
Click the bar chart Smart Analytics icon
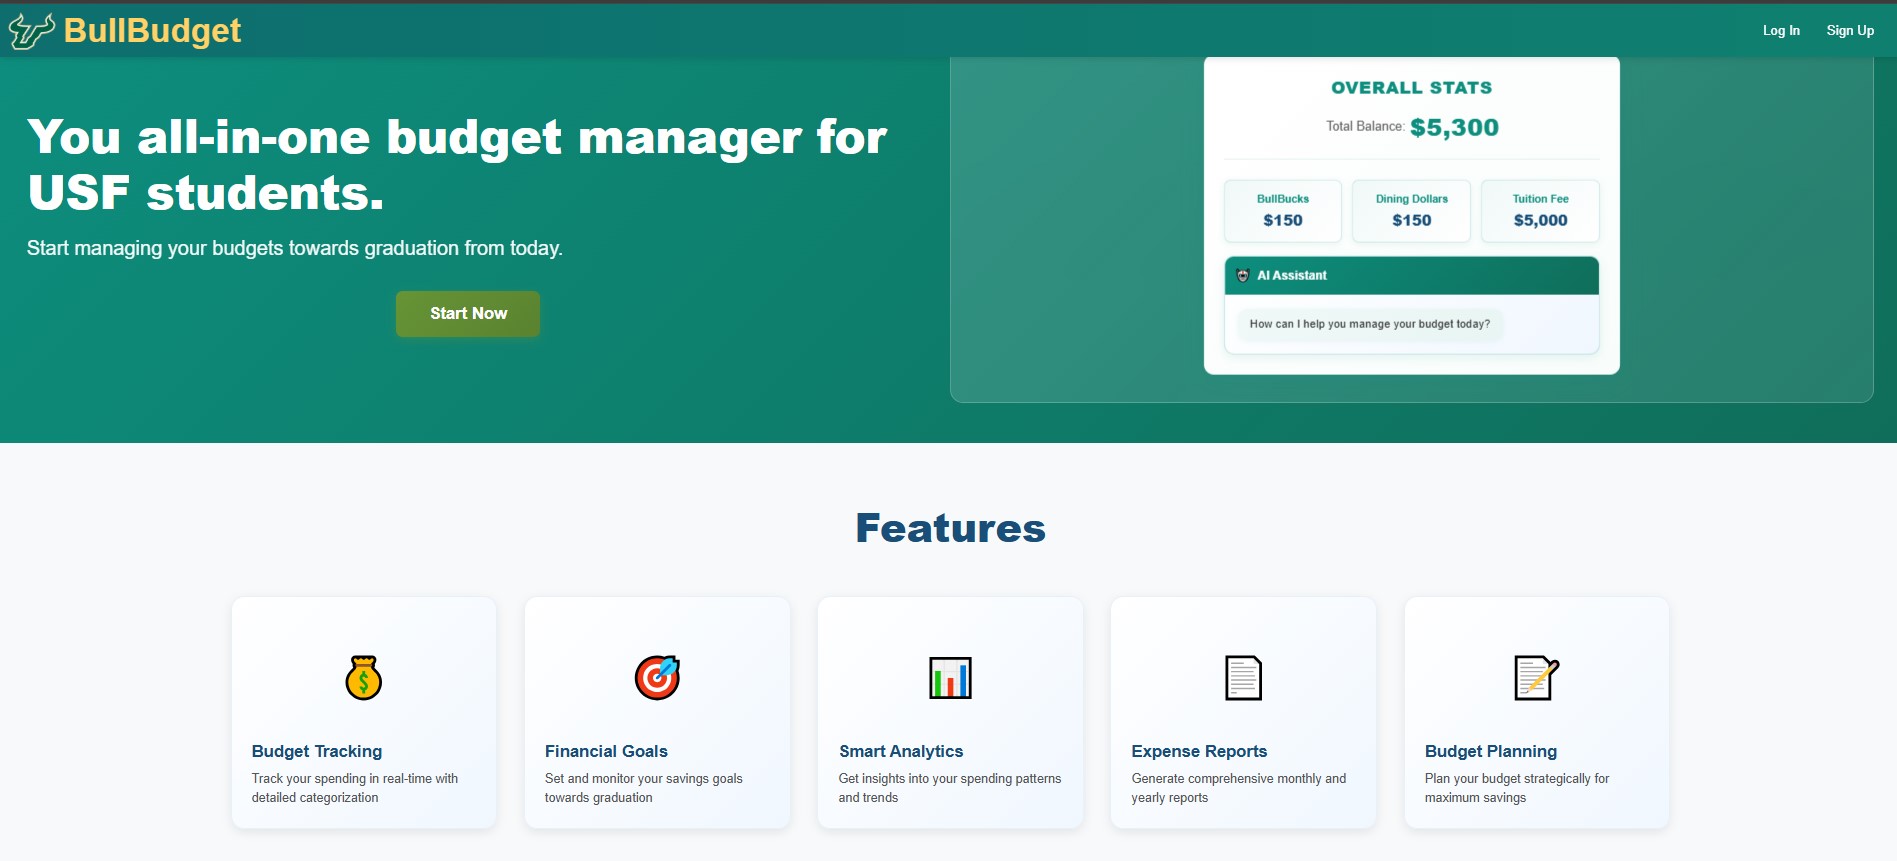pos(950,678)
